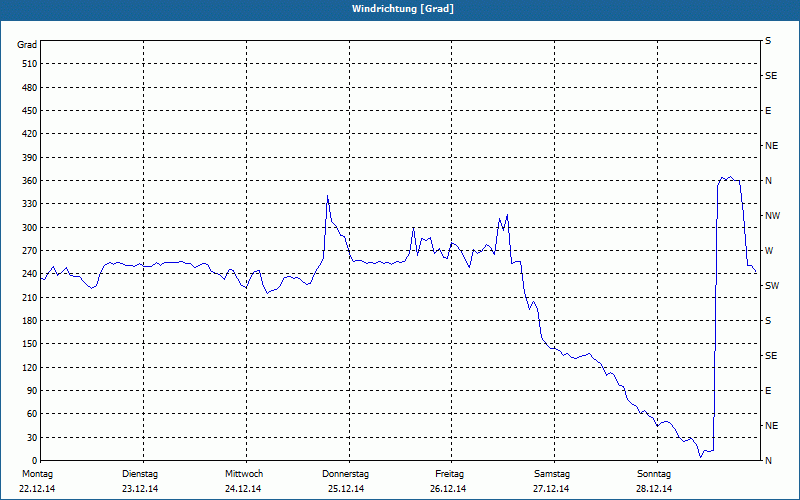Select the 90 degree axis value
800x500 pixels.
click(31, 391)
